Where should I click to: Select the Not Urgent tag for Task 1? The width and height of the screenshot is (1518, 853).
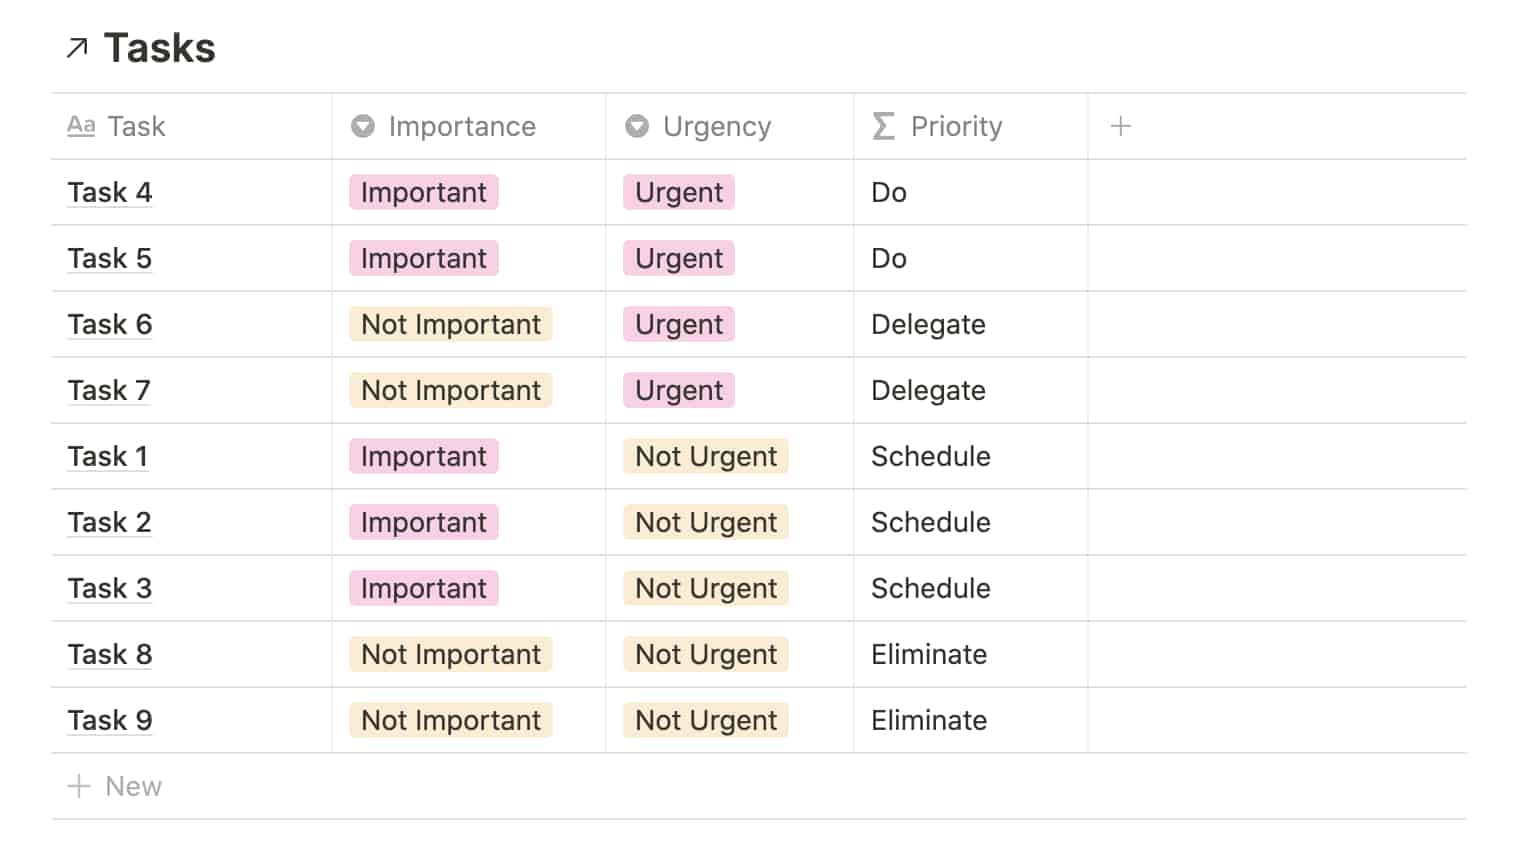(x=706, y=456)
